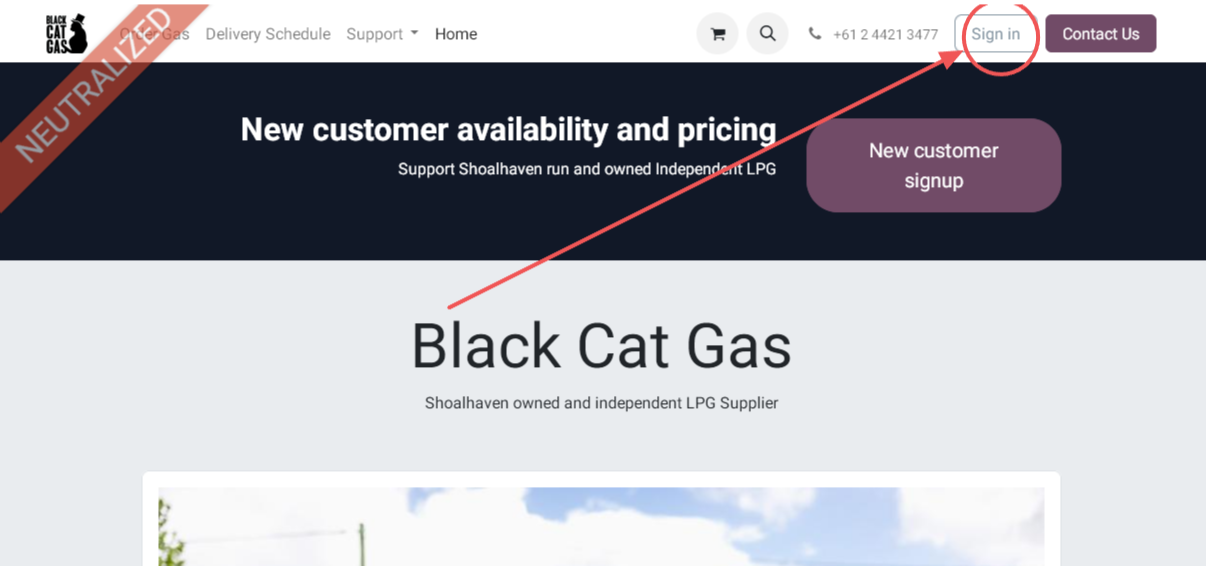Click the large Black Cat Gas heading

point(601,346)
